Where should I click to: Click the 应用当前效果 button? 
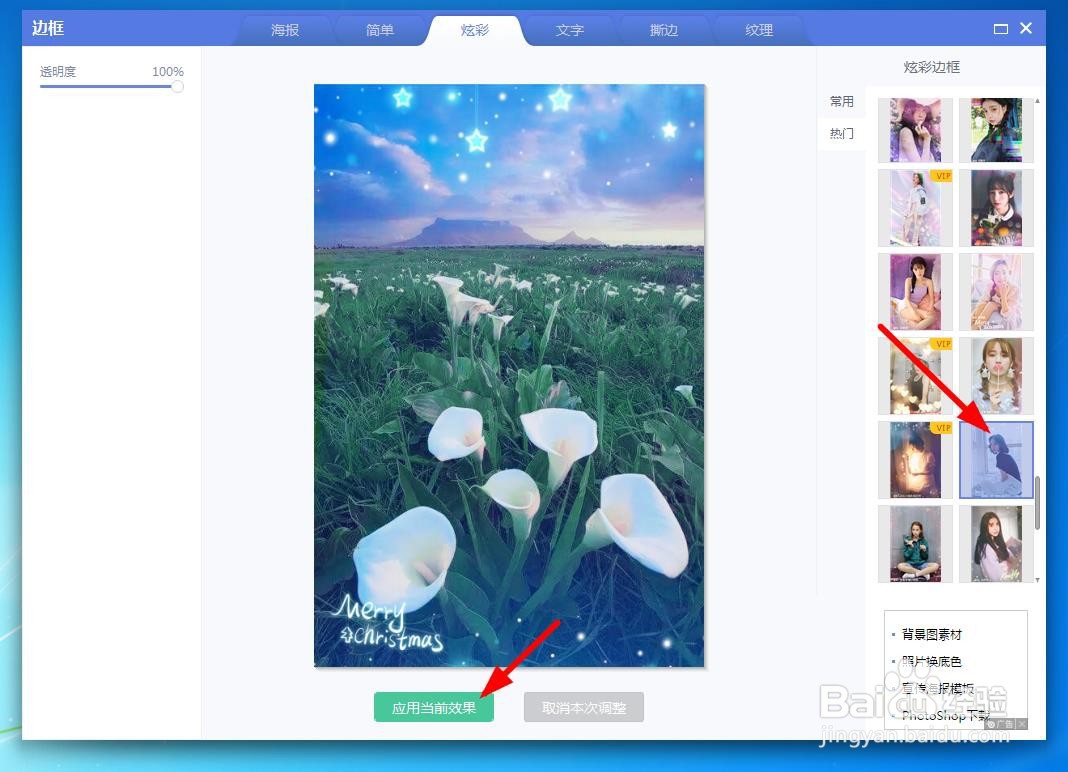(x=434, y=707)
